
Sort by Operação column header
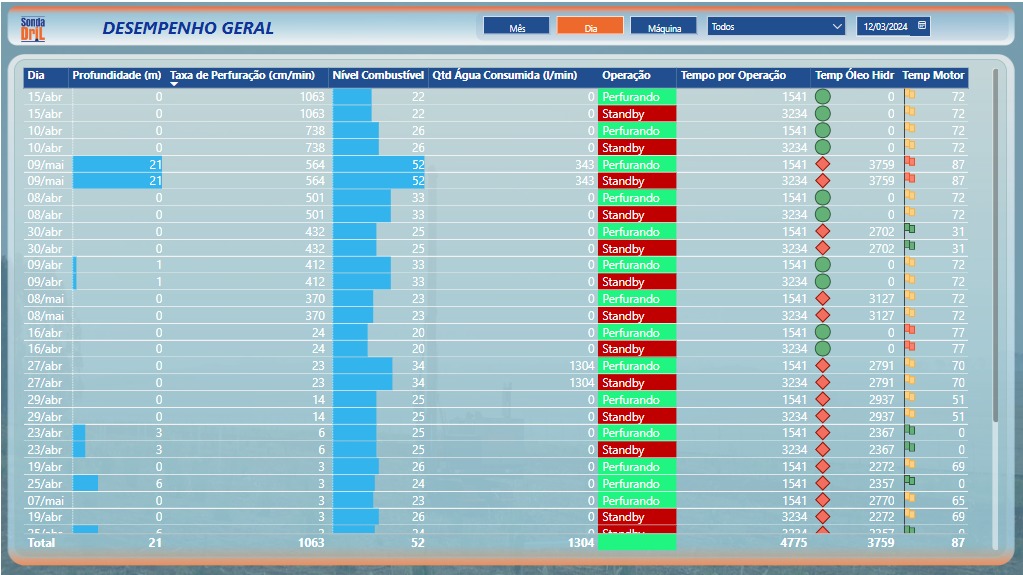point(626,75)
